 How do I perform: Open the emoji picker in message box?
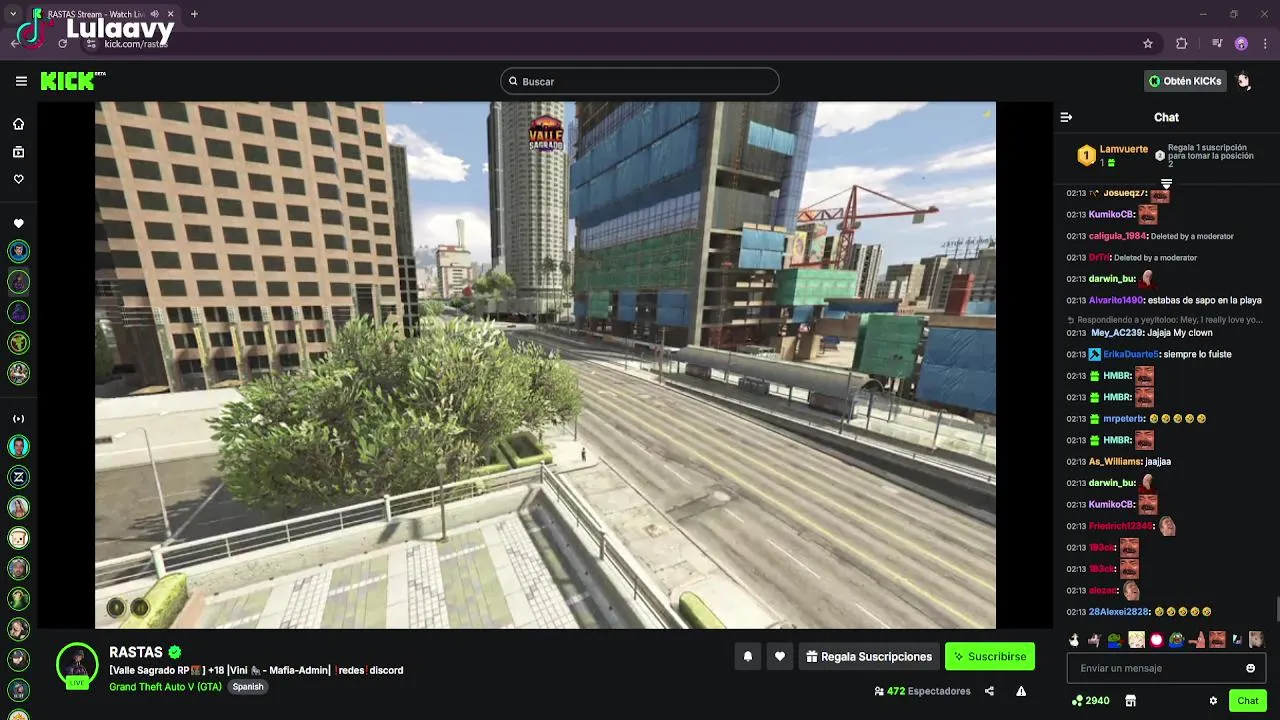pyautogui.click(x=1250, y=668)
